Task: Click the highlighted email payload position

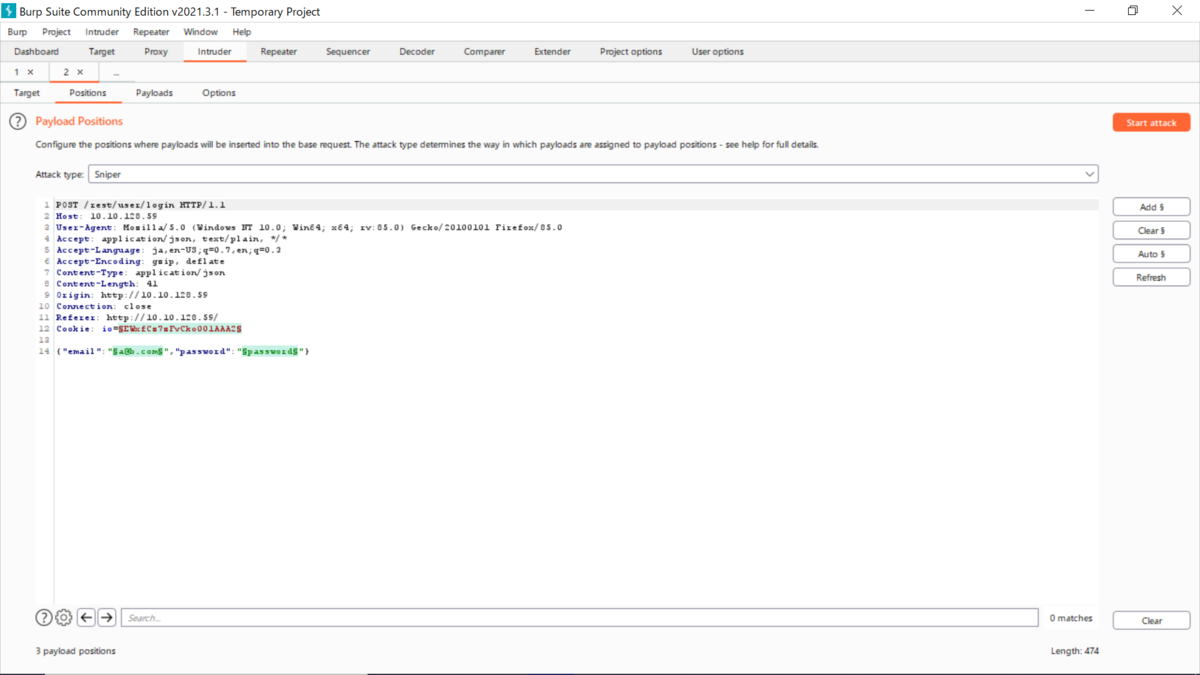Action: tap(137, 351)
